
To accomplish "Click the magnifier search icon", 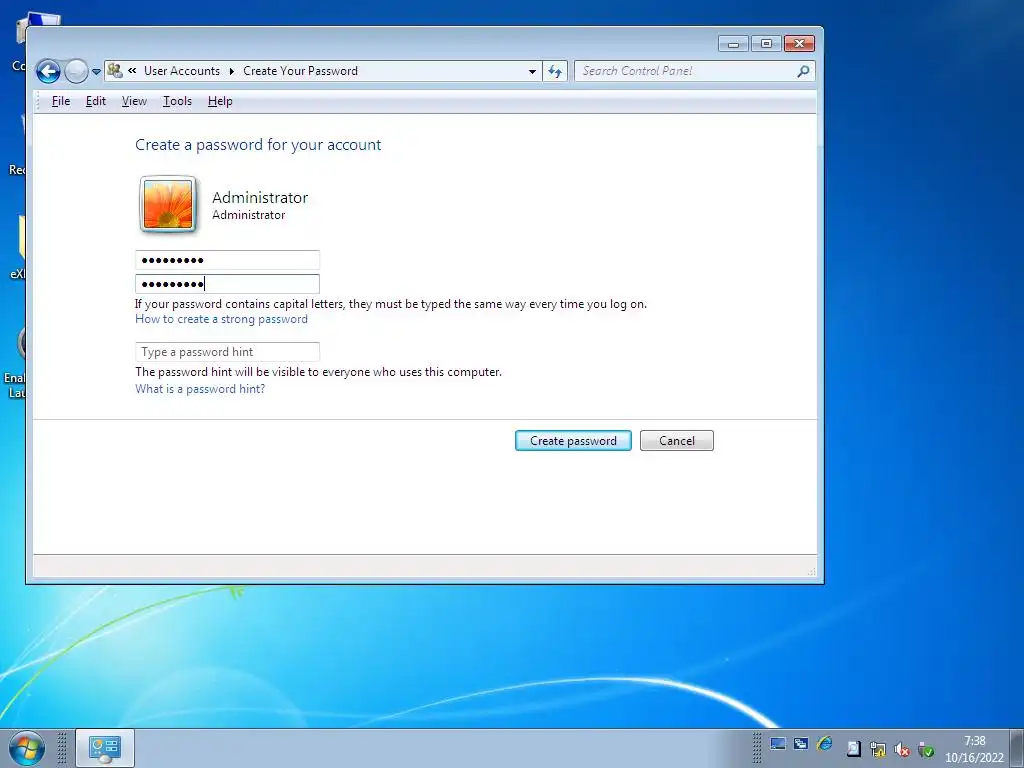I will click(x=803, y=71).
